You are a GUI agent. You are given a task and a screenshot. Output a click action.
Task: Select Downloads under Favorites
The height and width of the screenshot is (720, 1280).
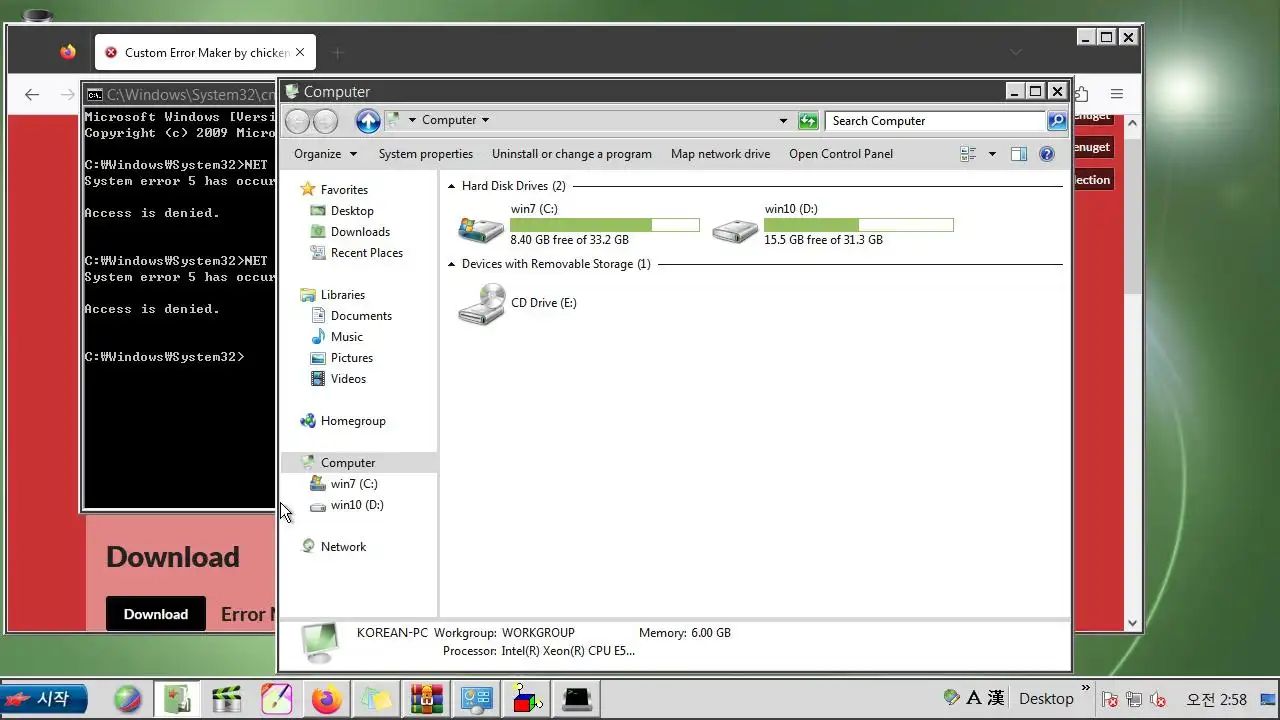click(360, 232)
